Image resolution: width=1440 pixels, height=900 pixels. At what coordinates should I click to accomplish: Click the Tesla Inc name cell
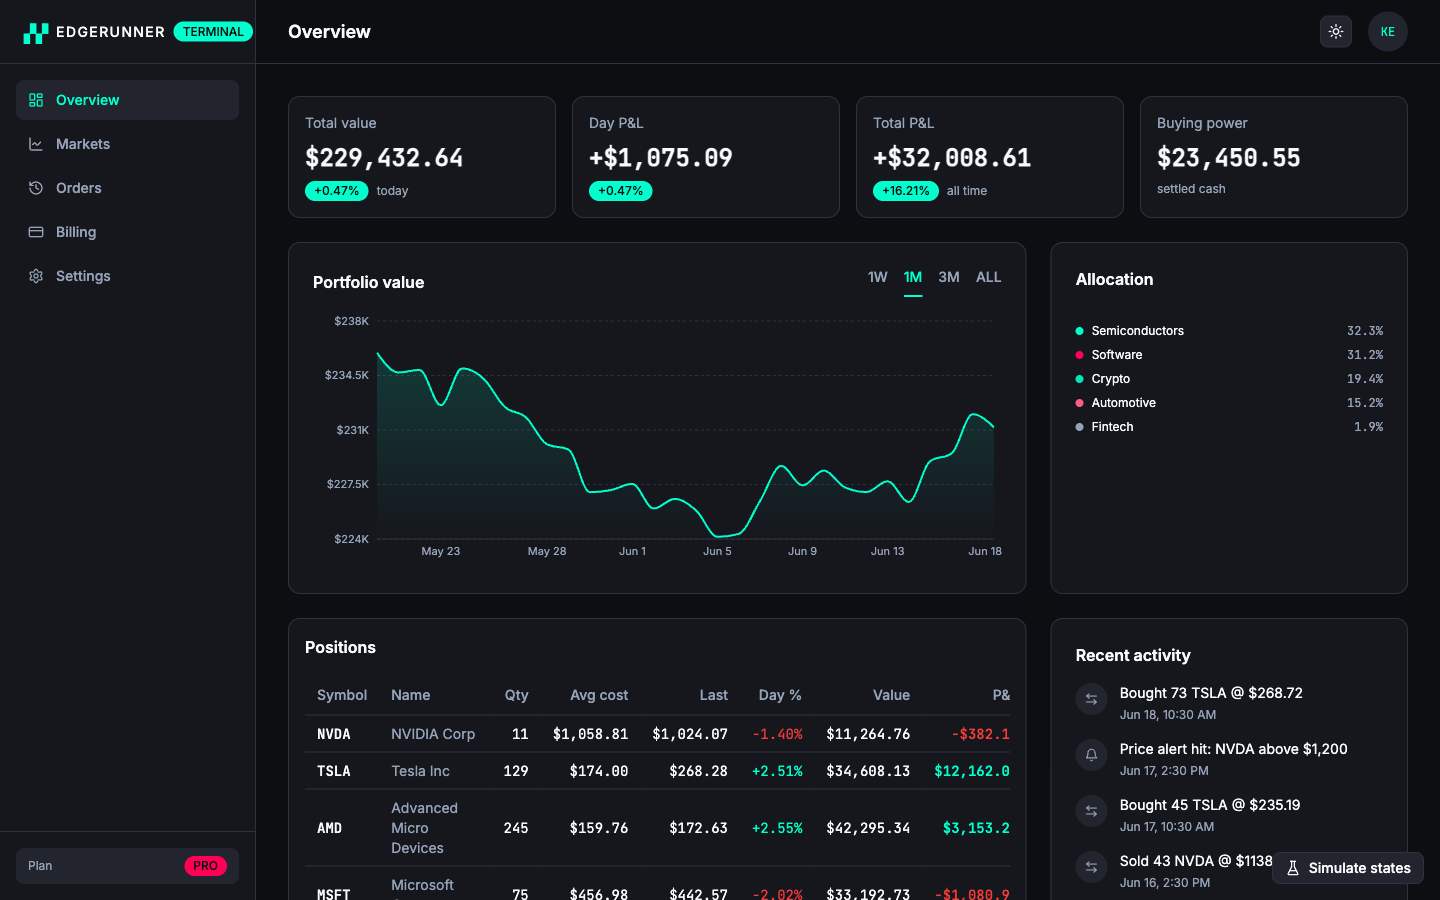(420, 771)
